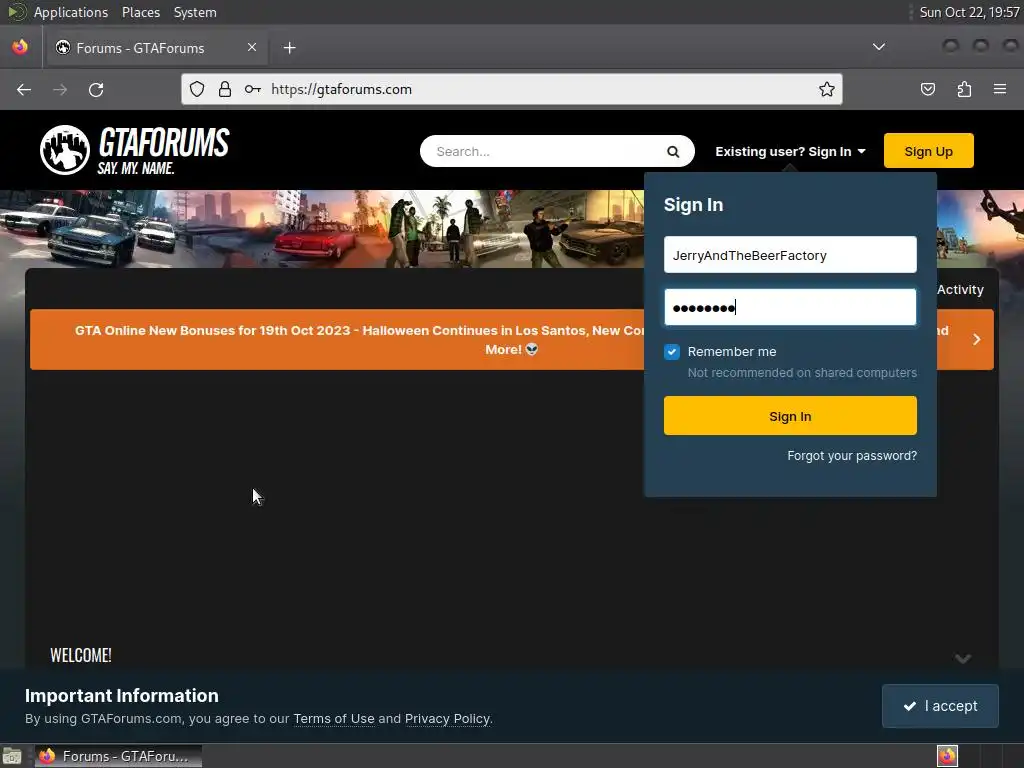1024x768 pixels.
Task: Click Forums - GTAForu... taskbar entry
Action: point(118,756)
